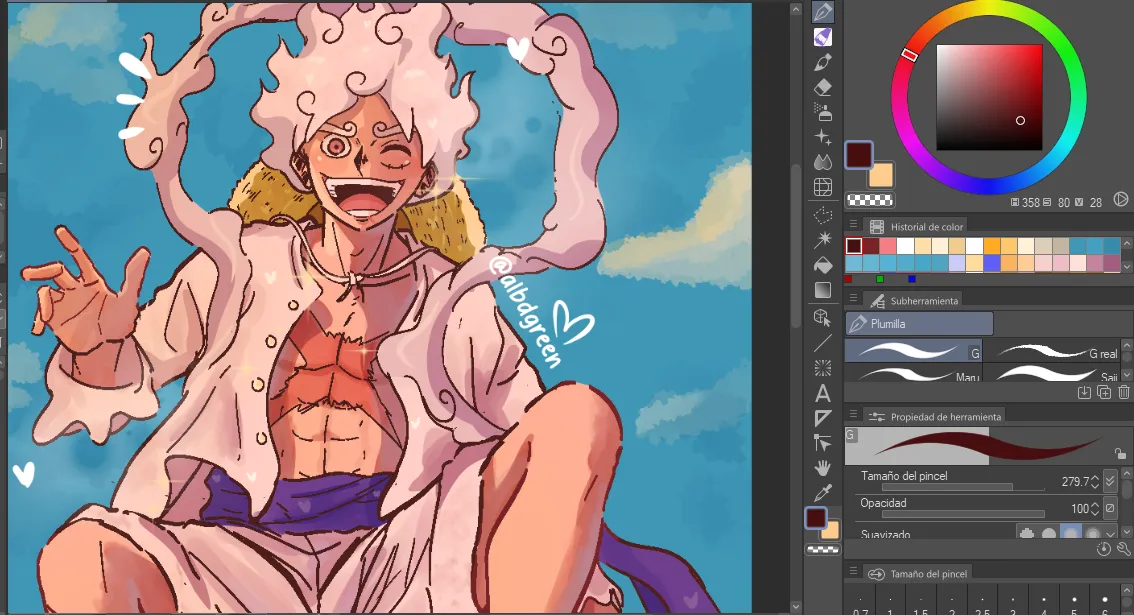This screenshot has width=1134, height=615.
Task: Select the Decoration sparkle tool
Action: 822,137
